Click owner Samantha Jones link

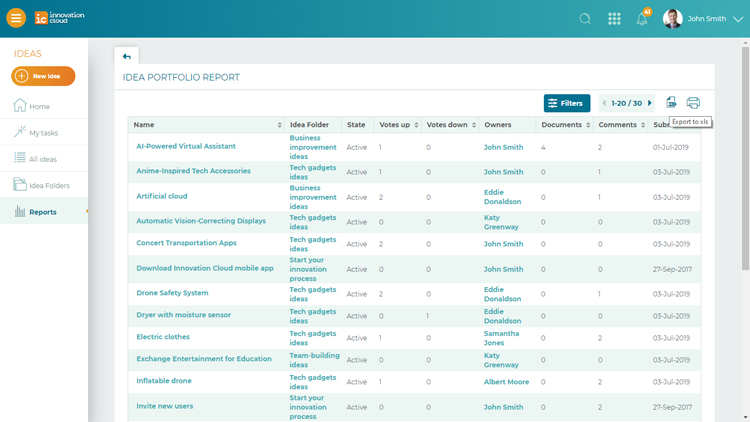pos(501,338)
